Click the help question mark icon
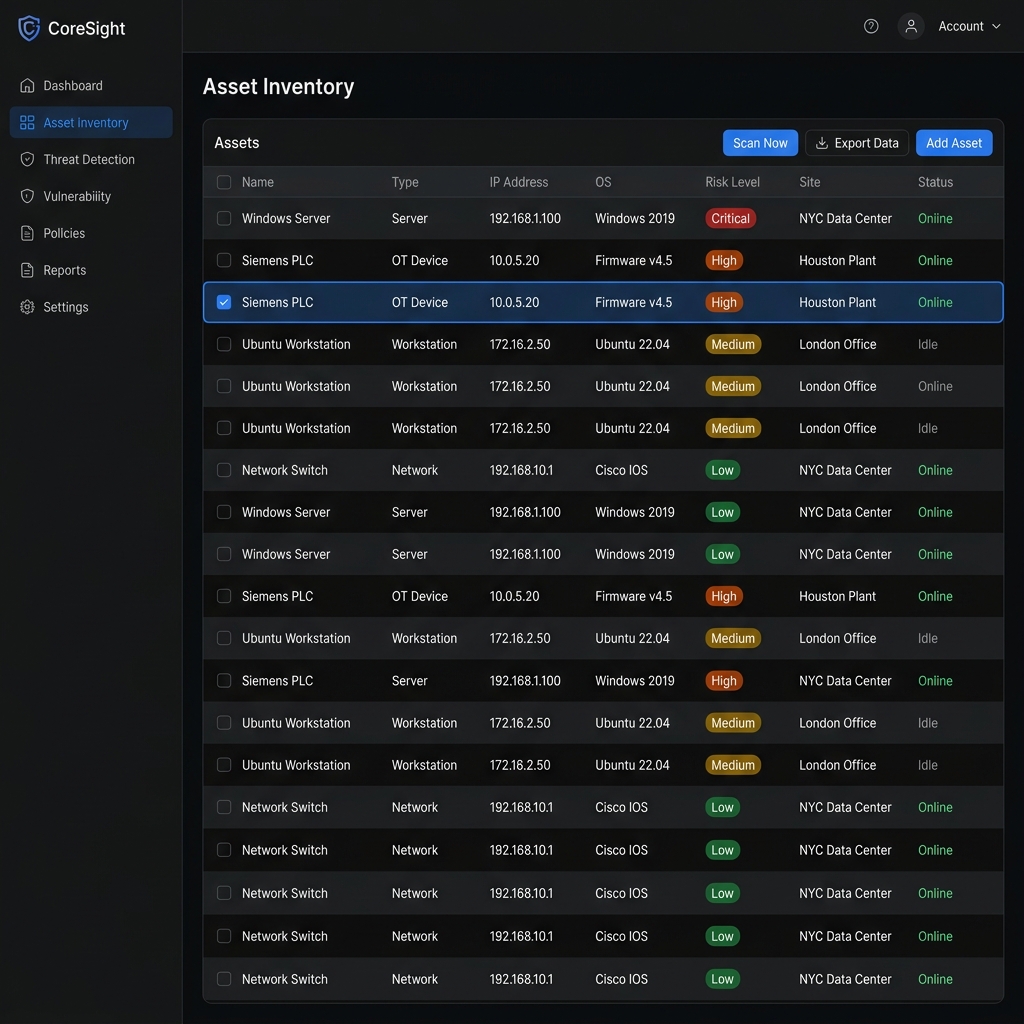This screenshot has height=1024, width=1024. [870, 26]
